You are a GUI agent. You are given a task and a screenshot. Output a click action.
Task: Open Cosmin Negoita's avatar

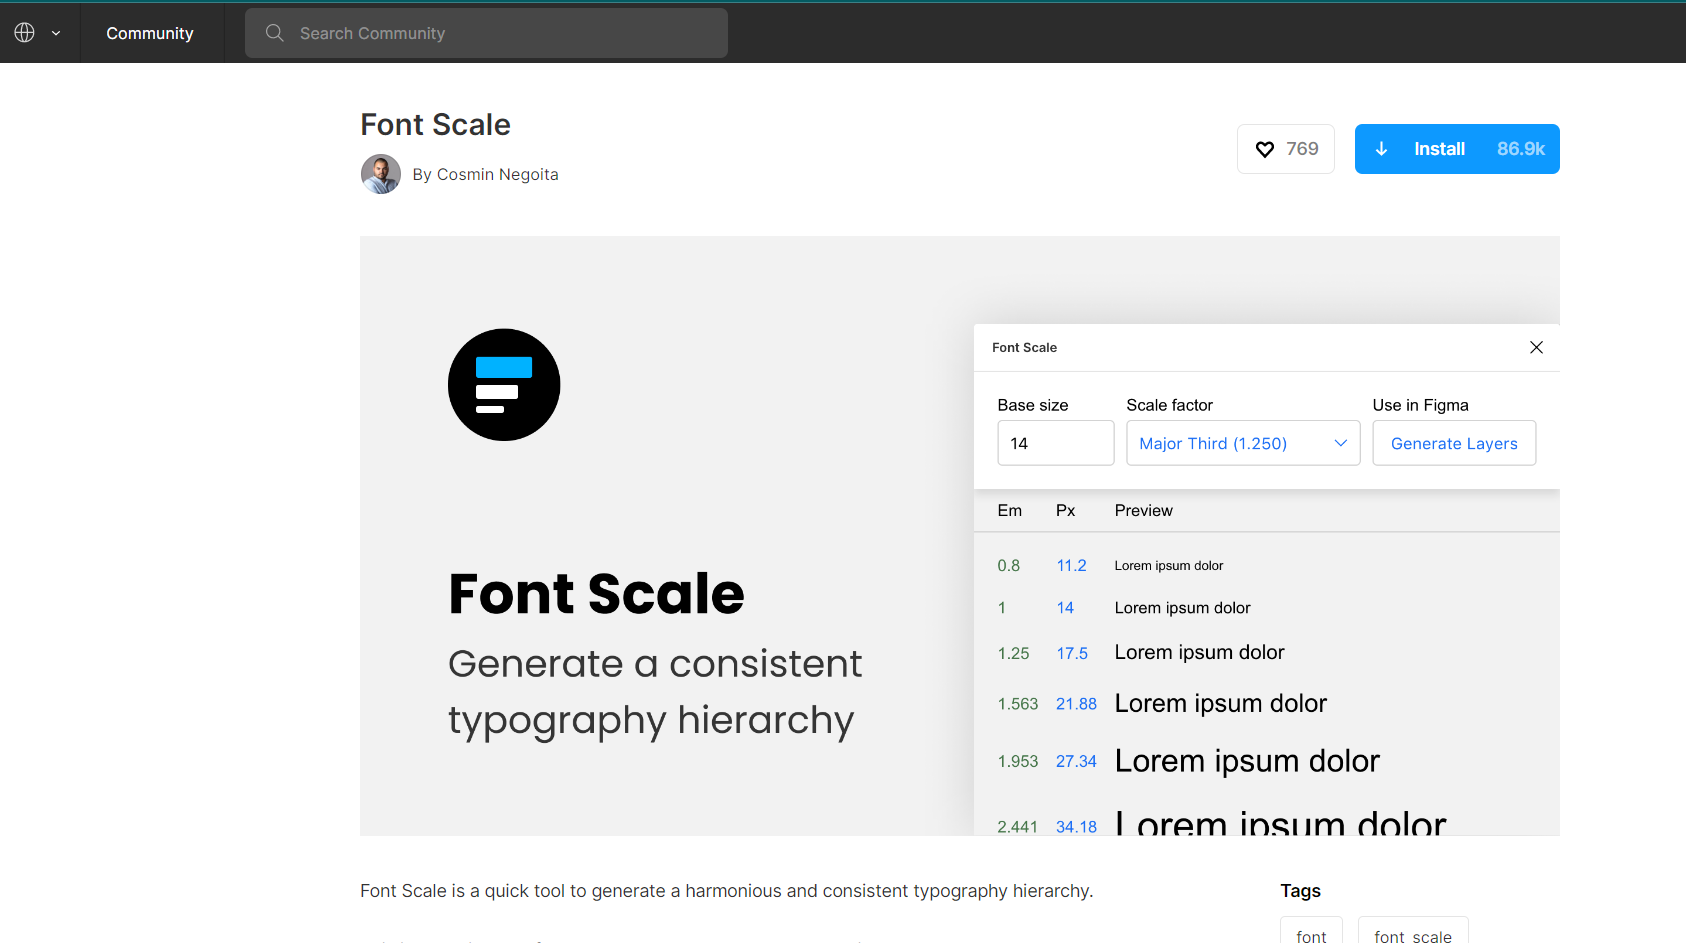pyautogui.click(x=381, y=174)
